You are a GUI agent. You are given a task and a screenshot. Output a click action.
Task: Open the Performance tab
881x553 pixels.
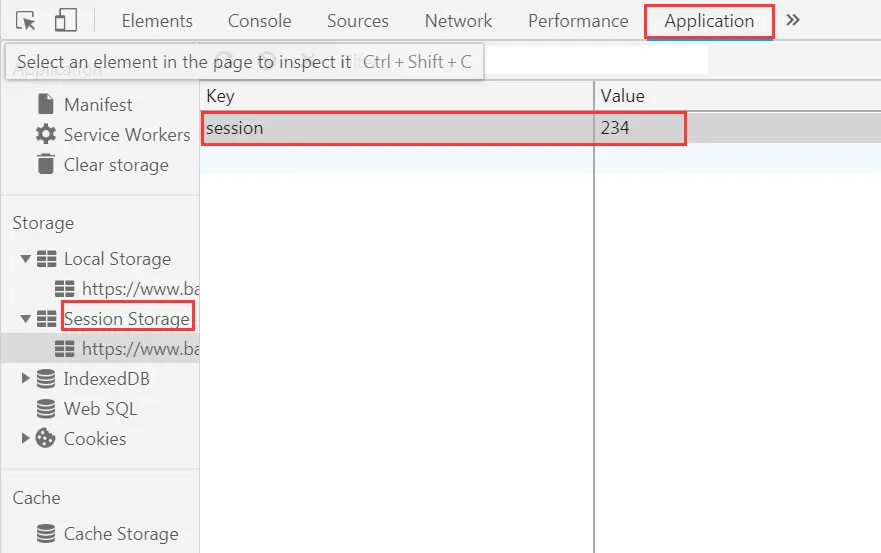[578, 21]
